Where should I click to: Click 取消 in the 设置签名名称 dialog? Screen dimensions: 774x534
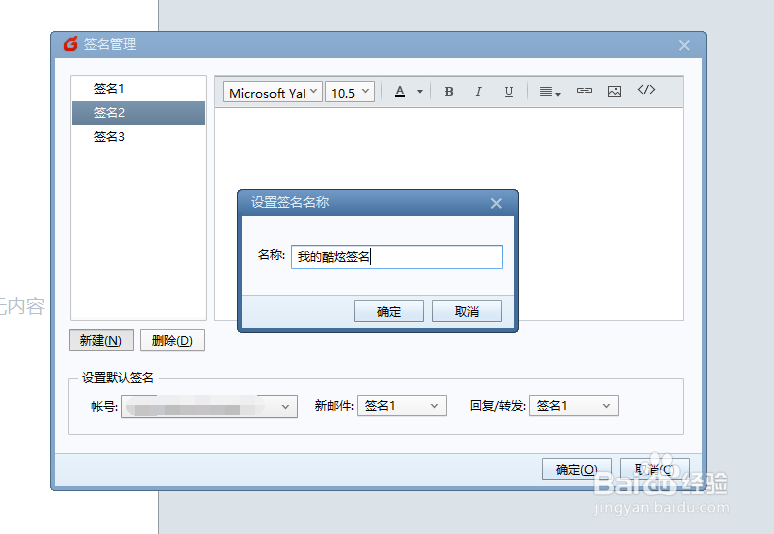tap(467, 311)
